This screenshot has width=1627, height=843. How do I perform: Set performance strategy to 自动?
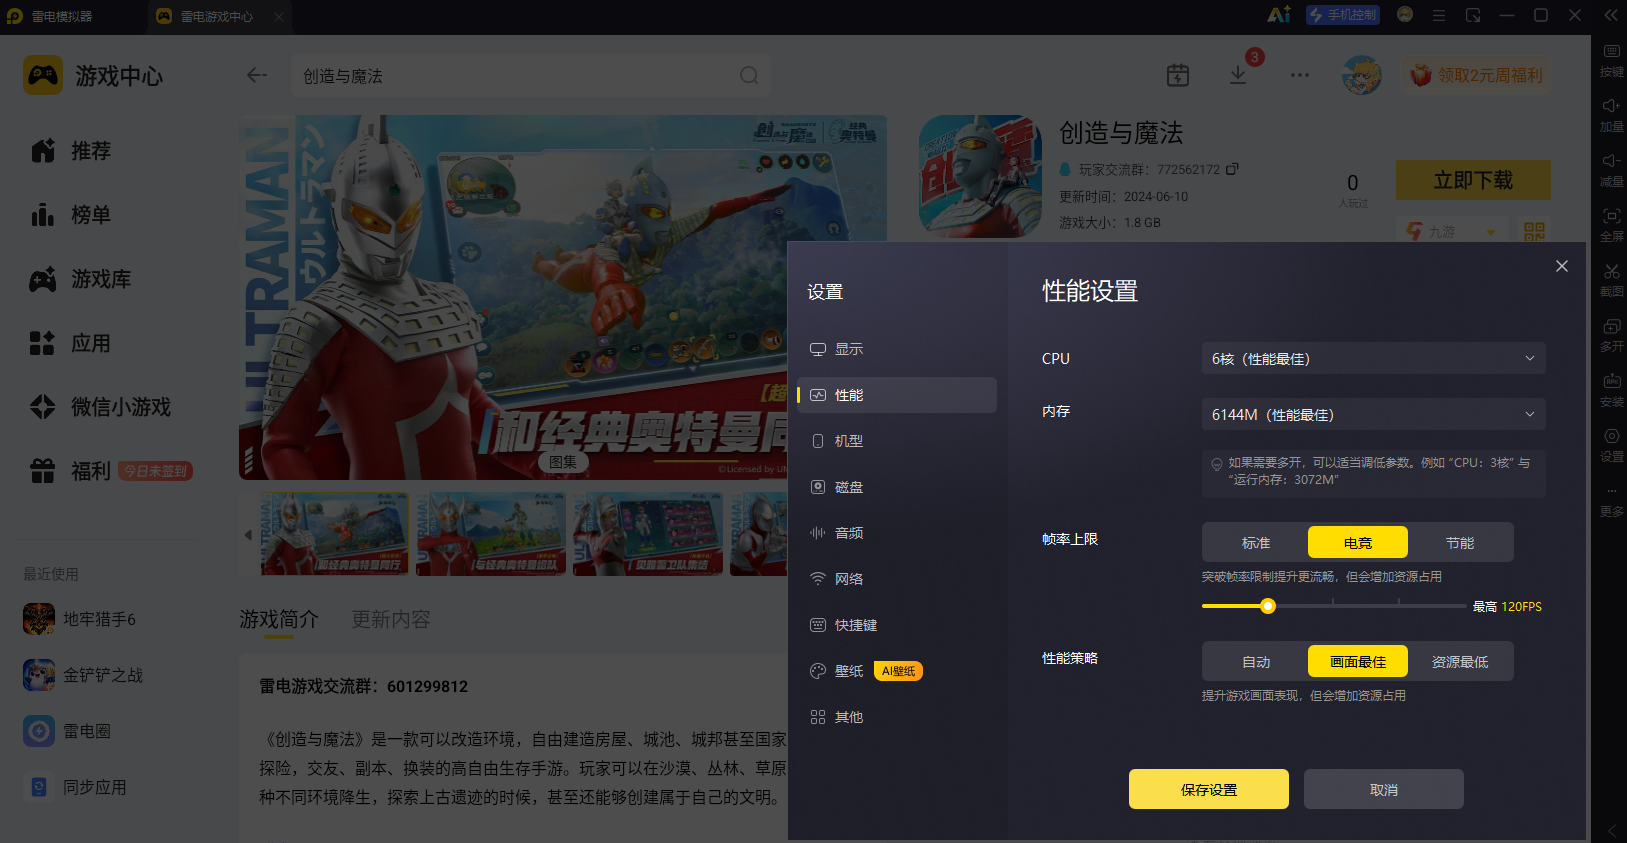click(x=1256, y=661)
